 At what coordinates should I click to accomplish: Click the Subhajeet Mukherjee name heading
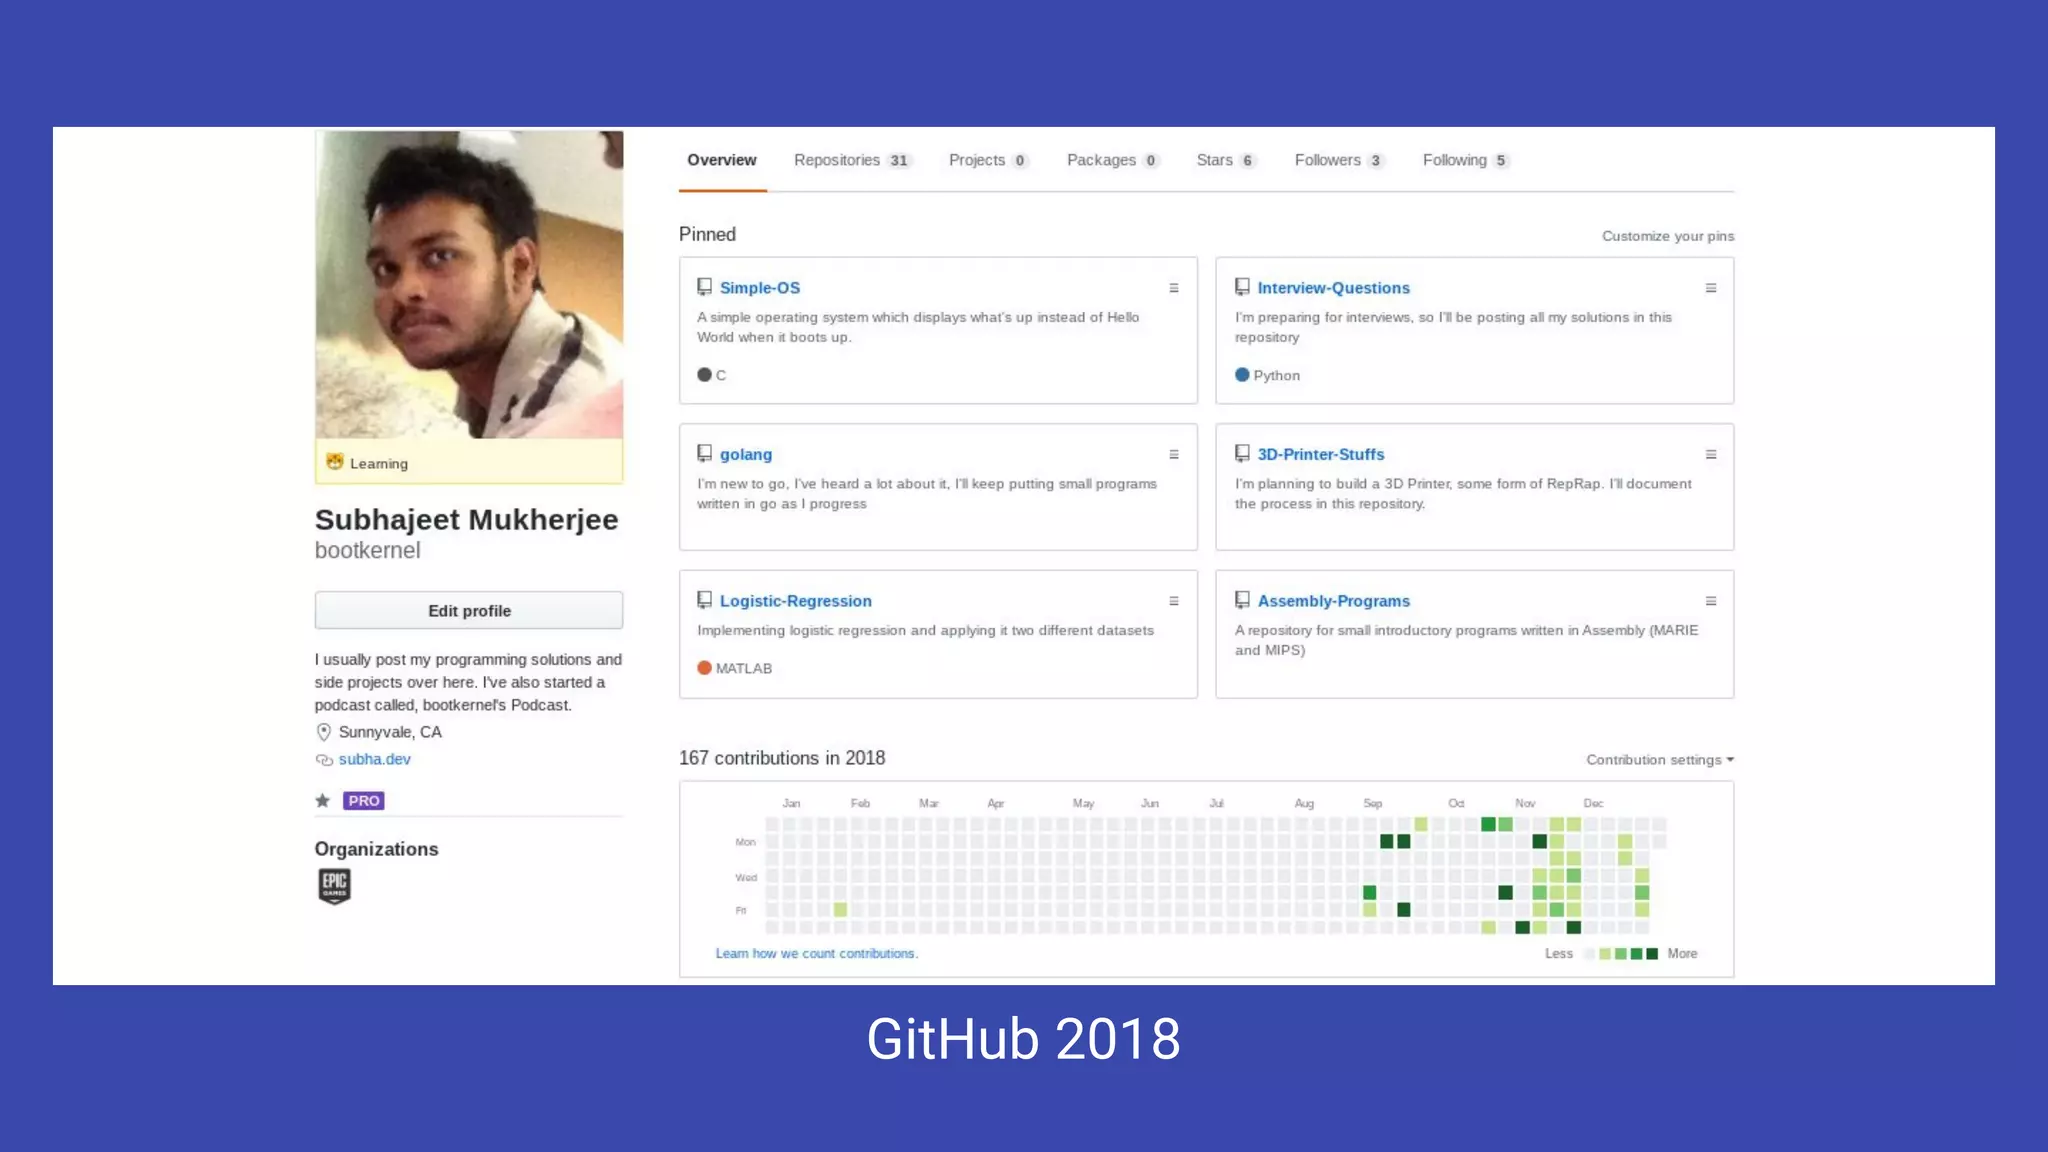click(x=466, y=520)
